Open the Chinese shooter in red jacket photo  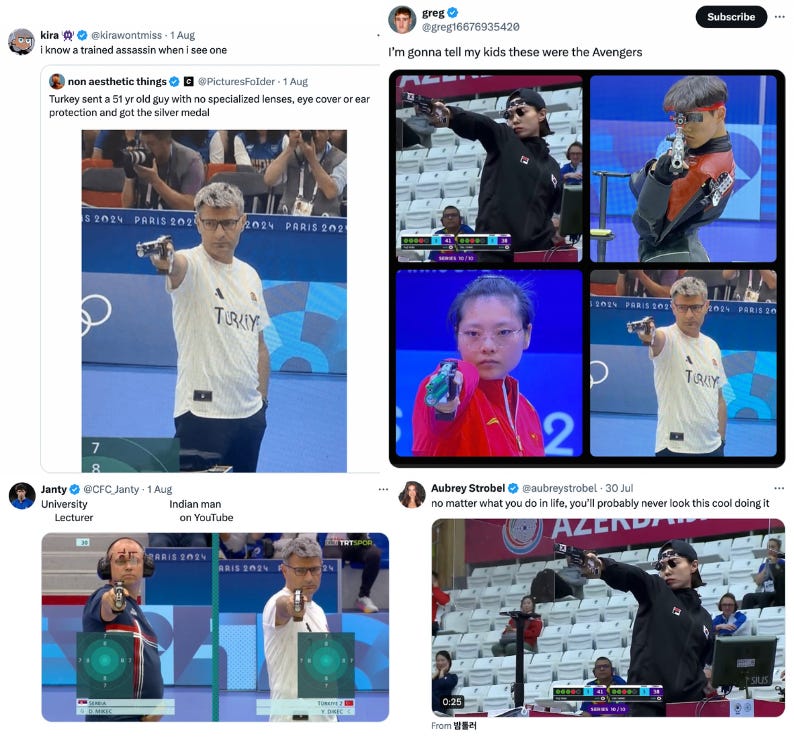click(x=489, y=363)
